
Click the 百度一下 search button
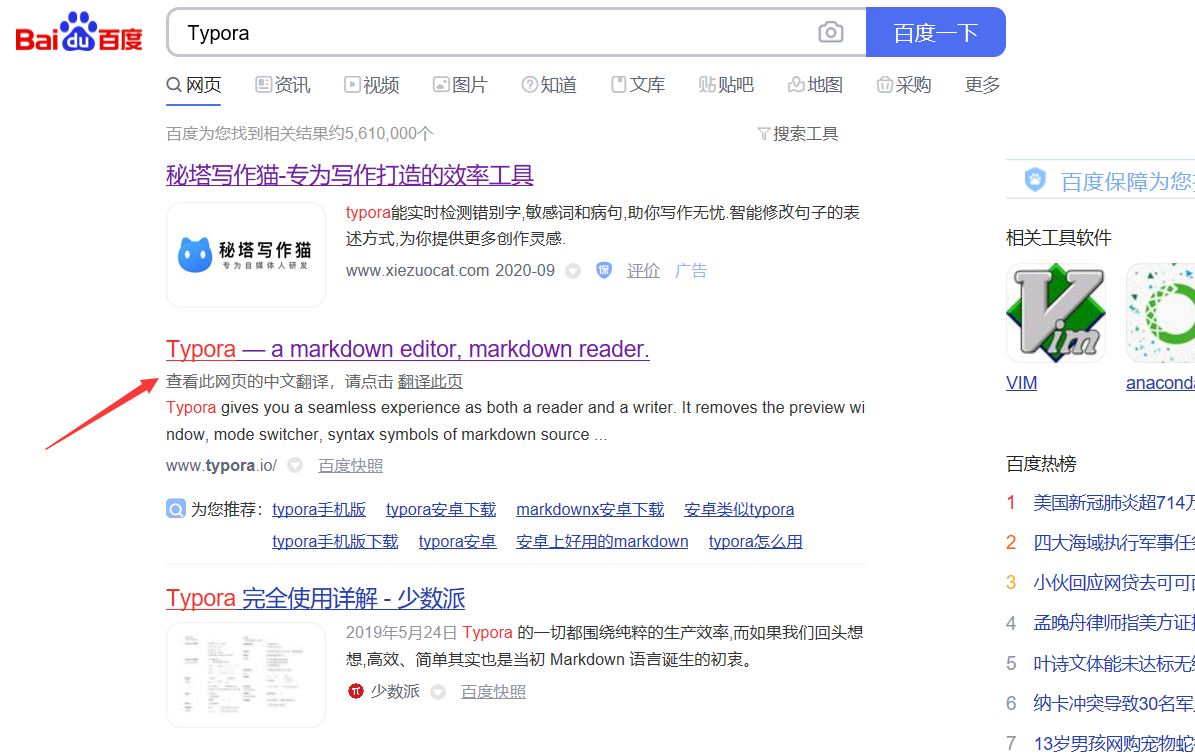pos(936,32)
